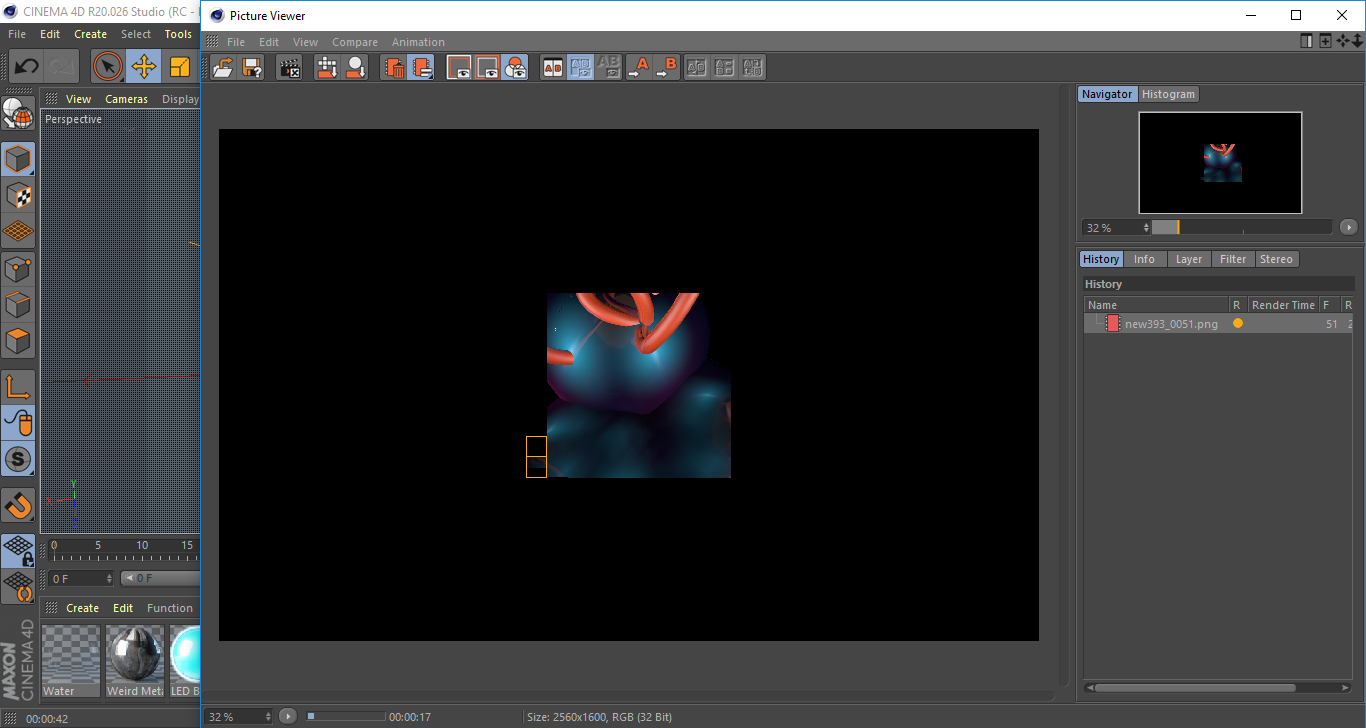Open the Compare menu
The height and width of the screenshot is (728, 1366).
pyautogui.click(x=355, y=42)
